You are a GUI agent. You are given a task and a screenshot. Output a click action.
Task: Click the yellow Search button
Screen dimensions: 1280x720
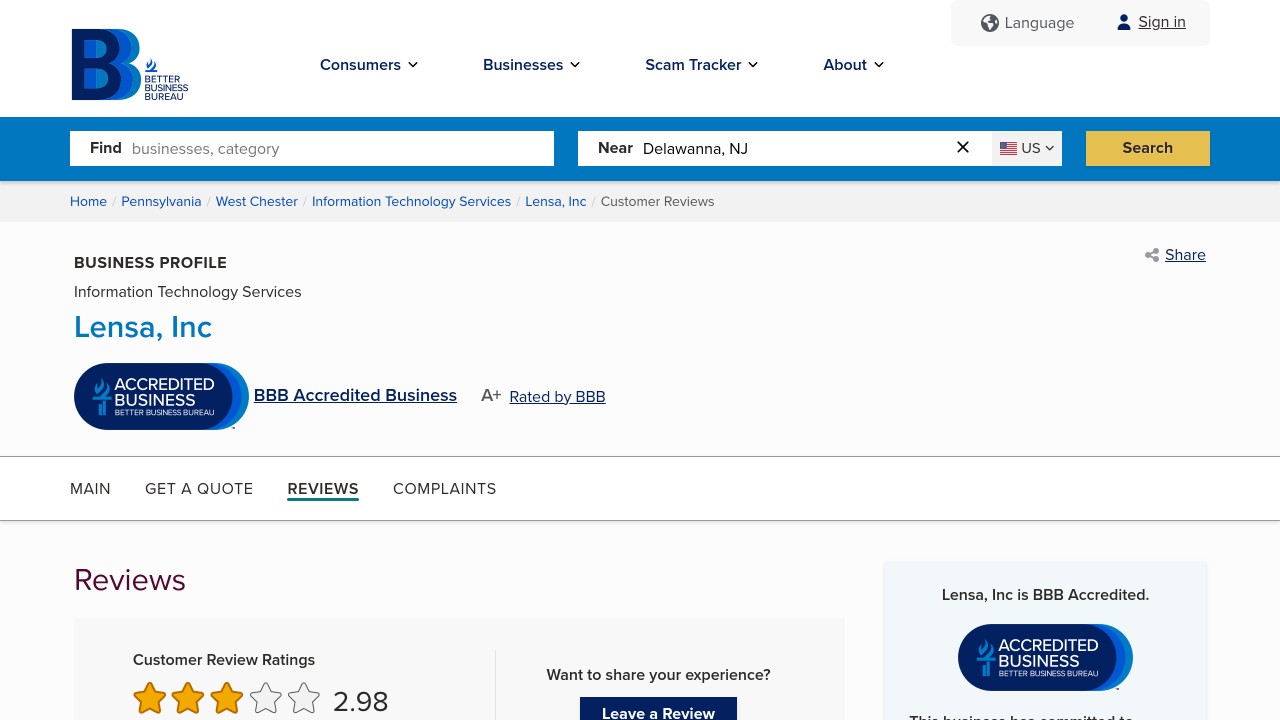(x=1148, y=148)
